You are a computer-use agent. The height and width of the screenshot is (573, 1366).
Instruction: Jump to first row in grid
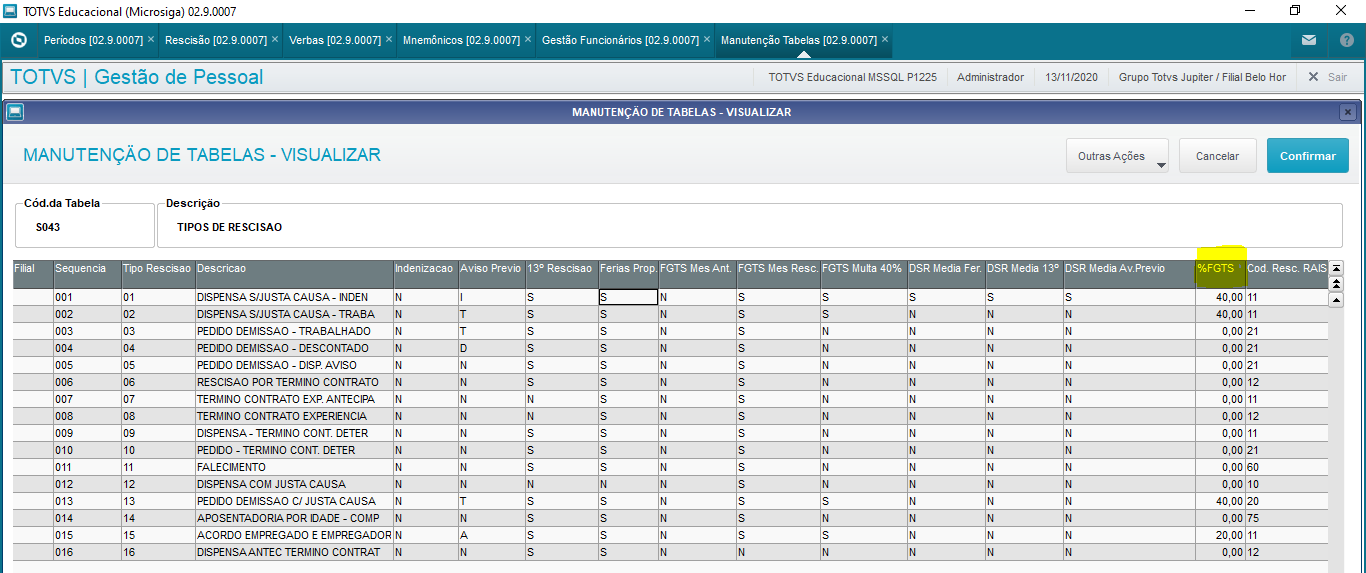tap(1336, 268)
